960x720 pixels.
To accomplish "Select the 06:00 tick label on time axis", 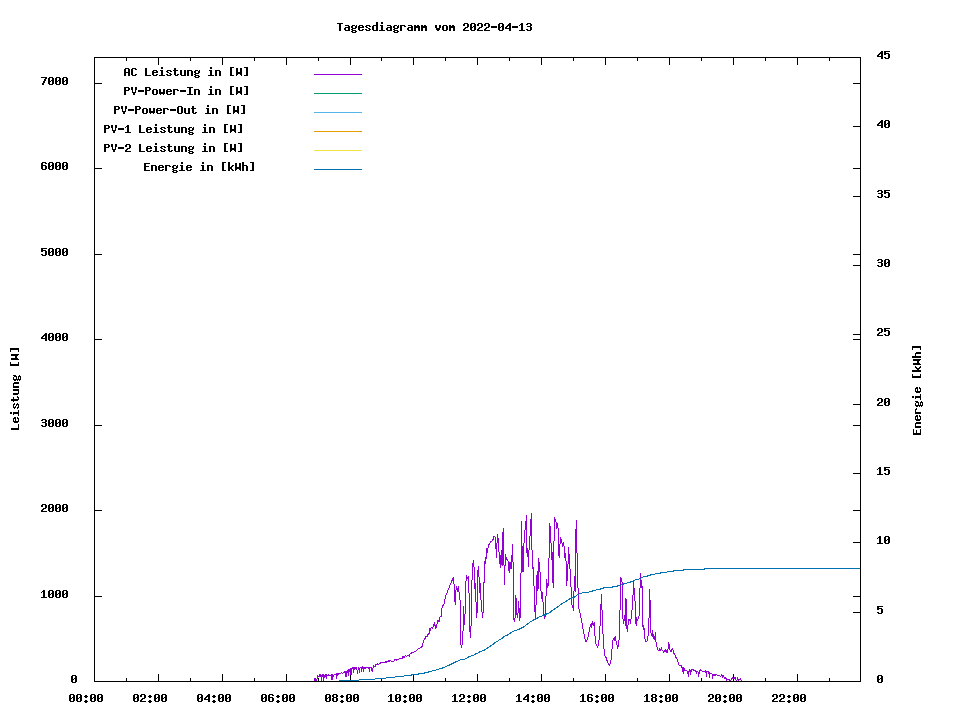I will [277, 698].
